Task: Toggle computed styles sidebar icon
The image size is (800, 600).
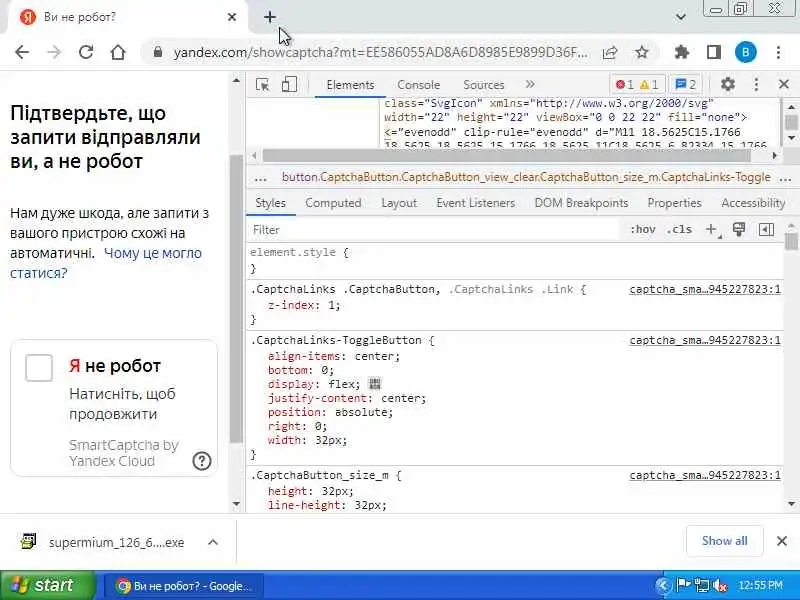Action: click(766, 230)
